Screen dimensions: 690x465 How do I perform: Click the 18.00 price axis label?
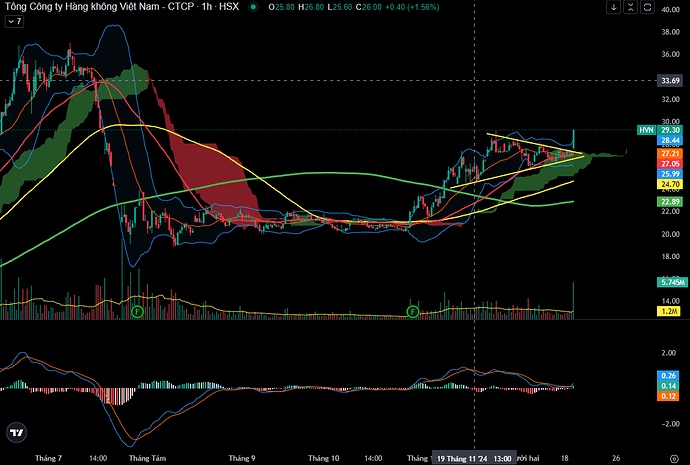pos(671,256)
